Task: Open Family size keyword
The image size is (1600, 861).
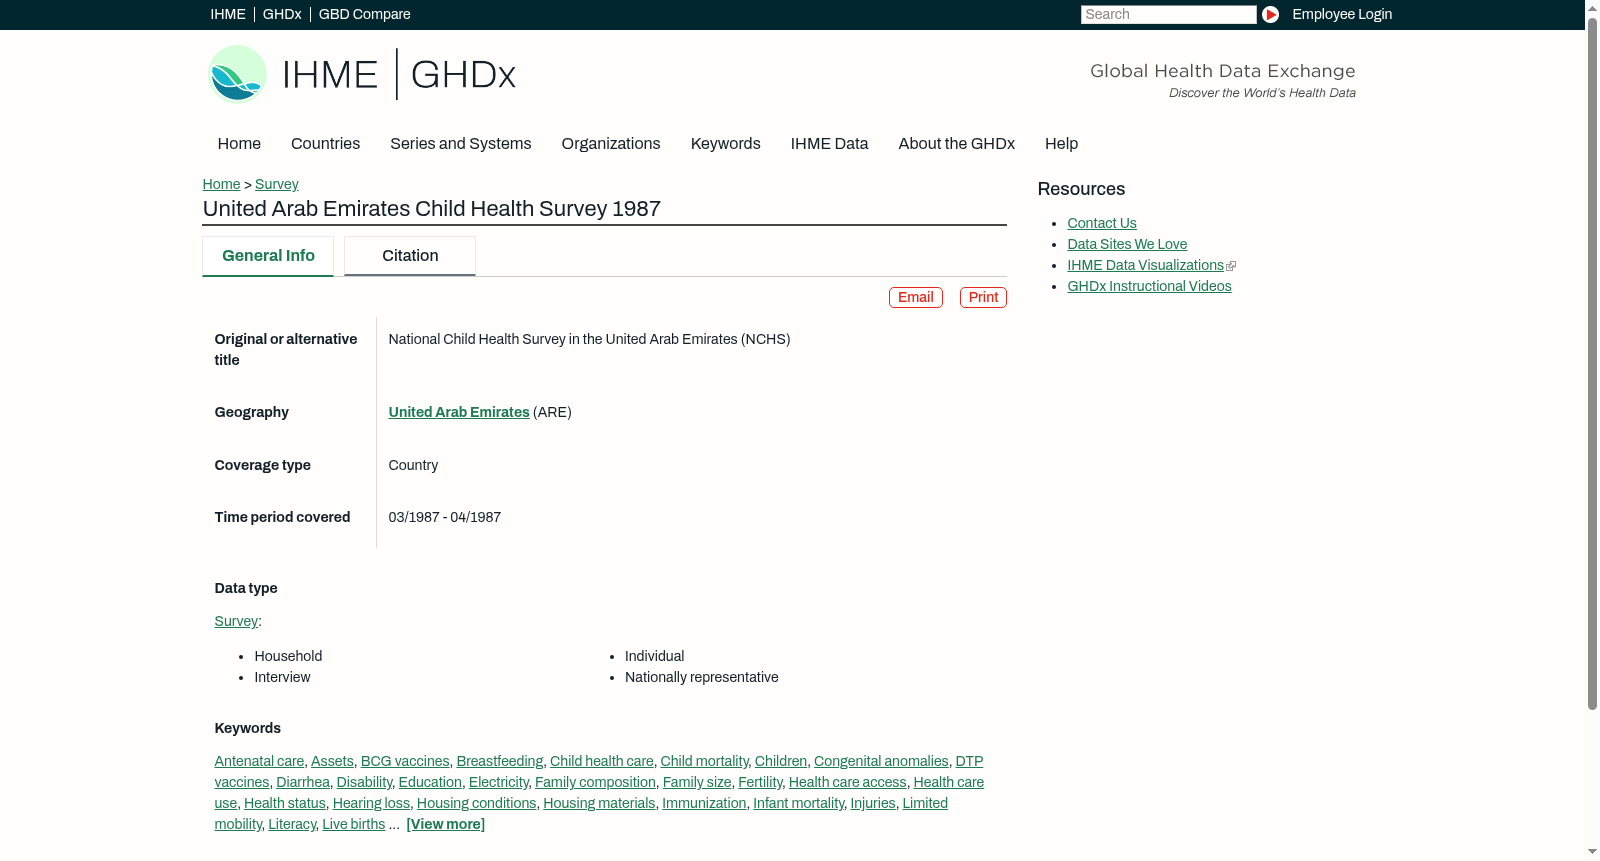Action: point(697,782)
